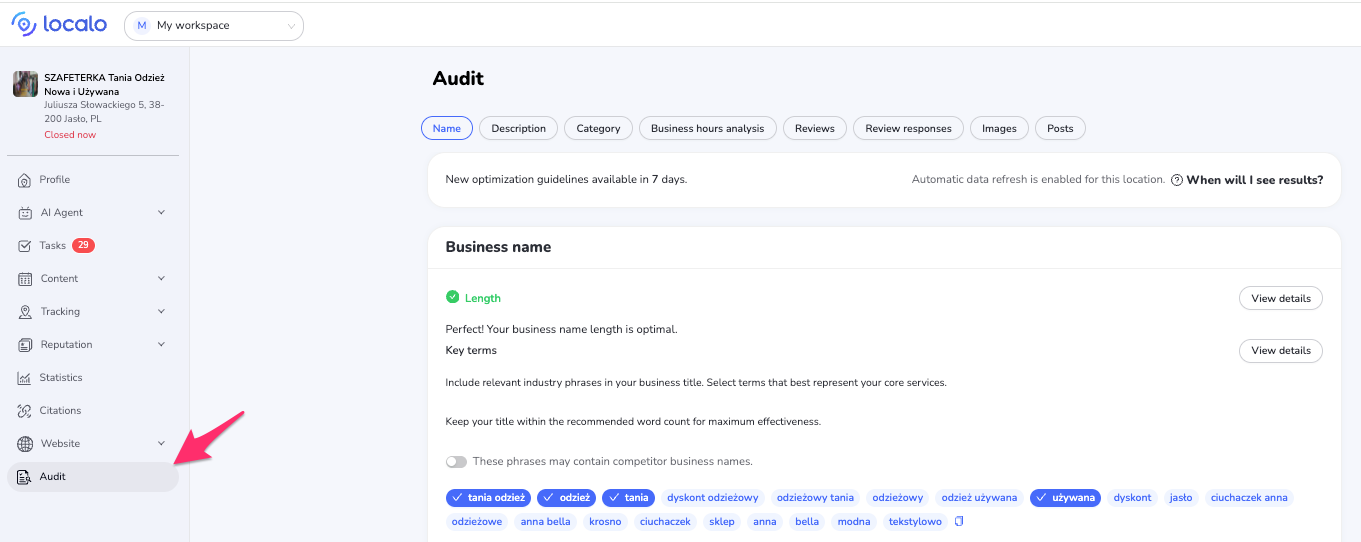Select the 'odzież używana' phrase chip
1361x542 pixels.
tap(979, 497)
